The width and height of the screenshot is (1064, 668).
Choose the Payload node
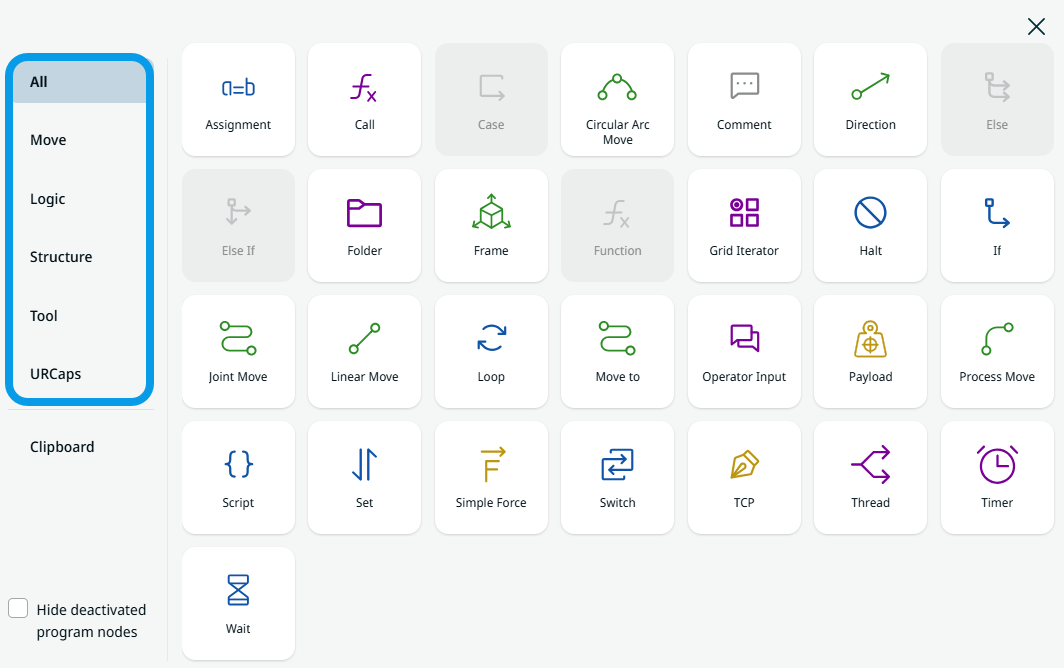pyautogui.click(x=870, y=352)
